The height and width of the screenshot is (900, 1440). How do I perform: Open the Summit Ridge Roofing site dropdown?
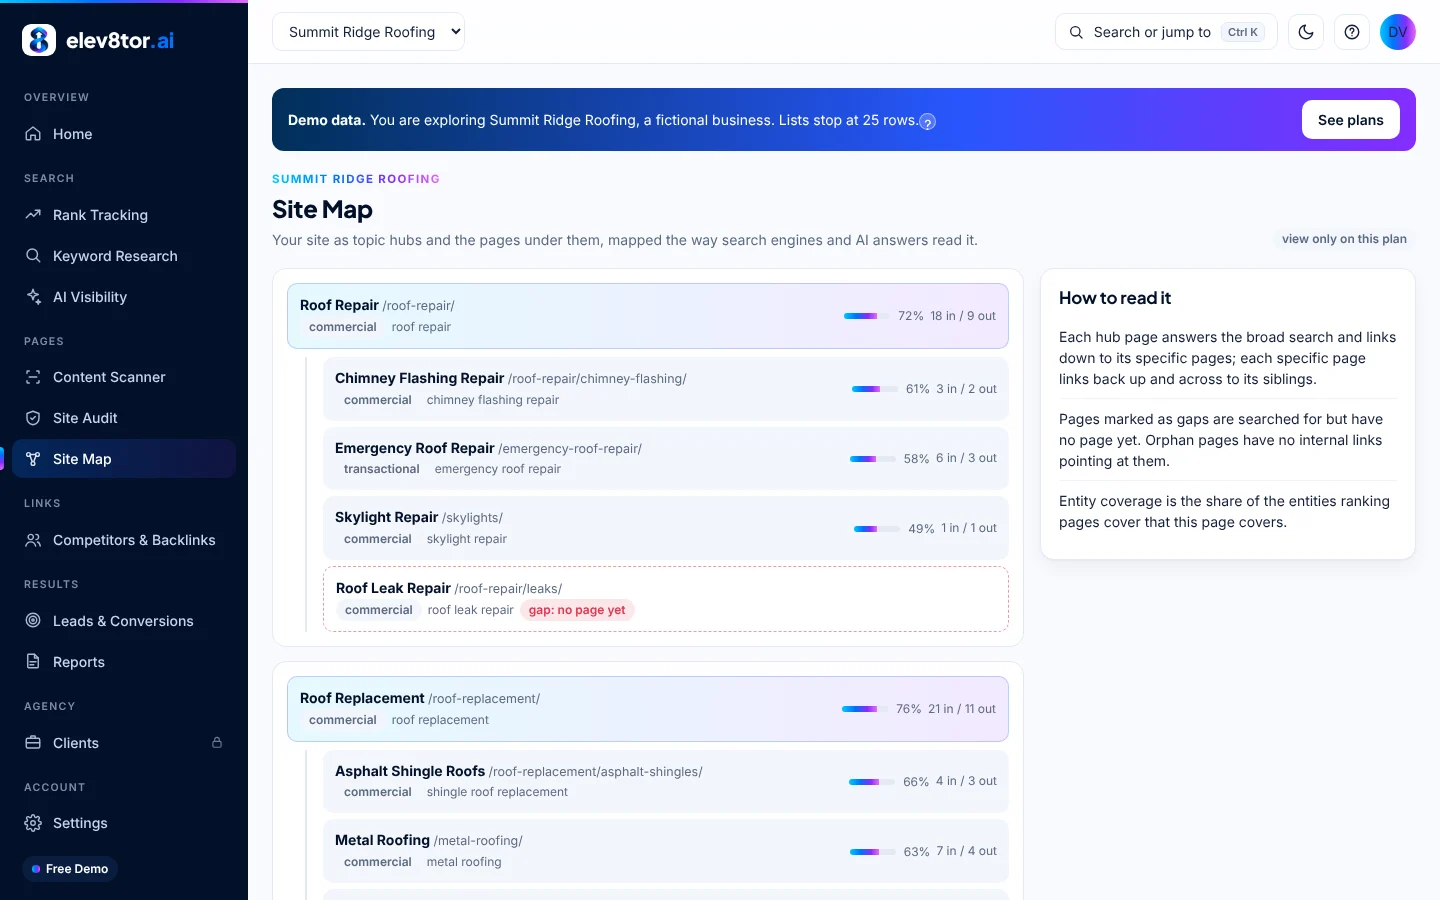pos(368,32)
